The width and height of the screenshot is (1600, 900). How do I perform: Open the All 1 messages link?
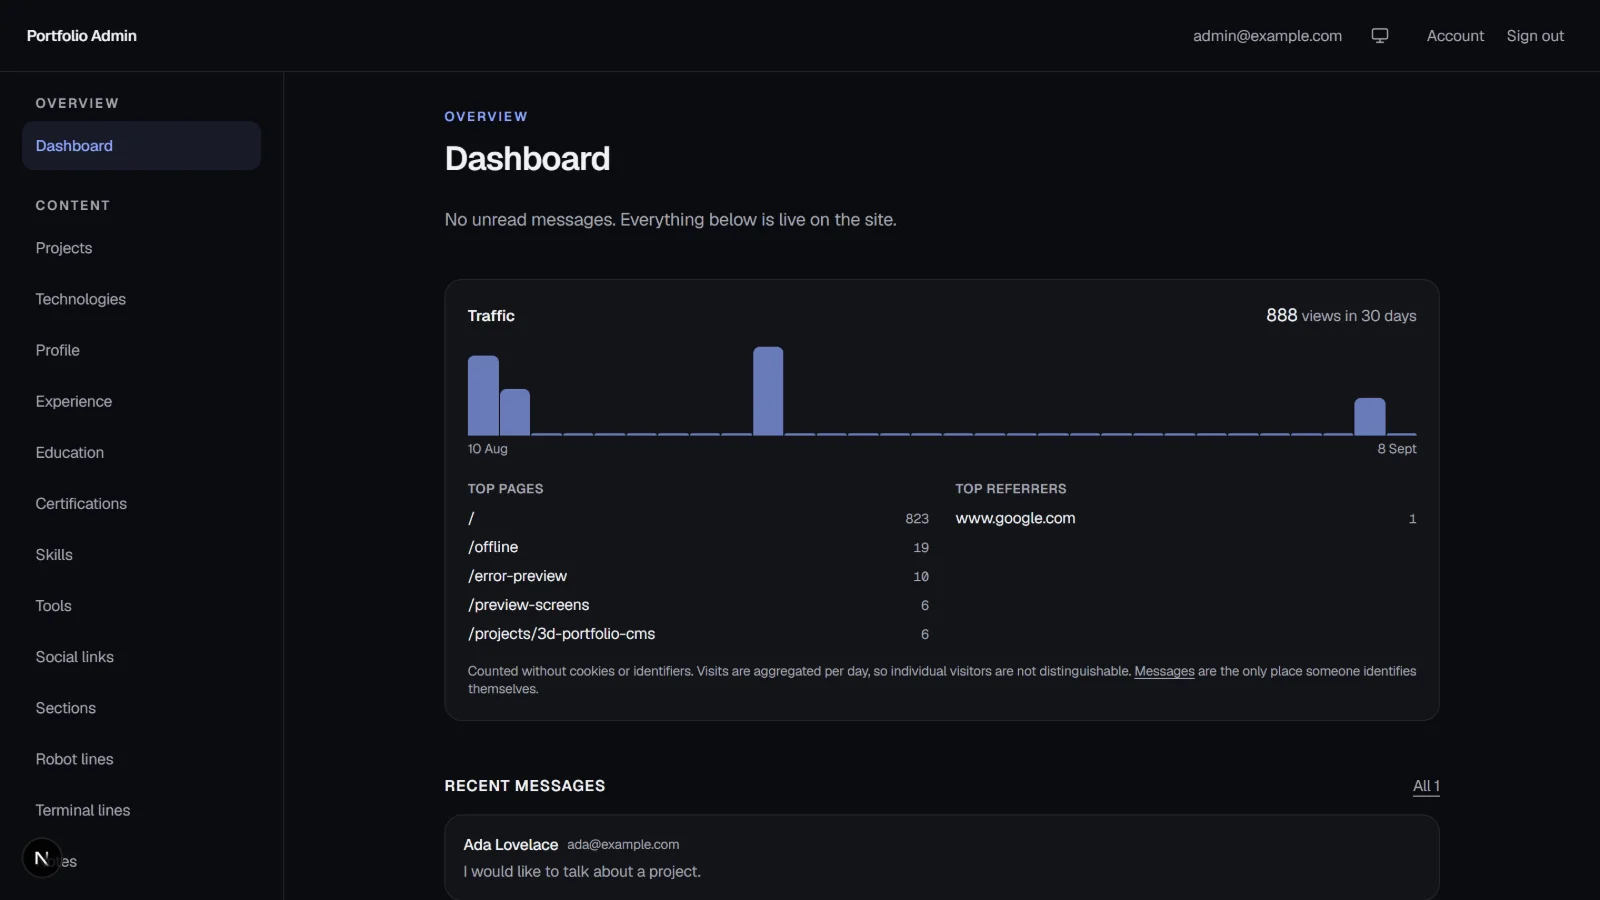click(x=1426, y=786)
